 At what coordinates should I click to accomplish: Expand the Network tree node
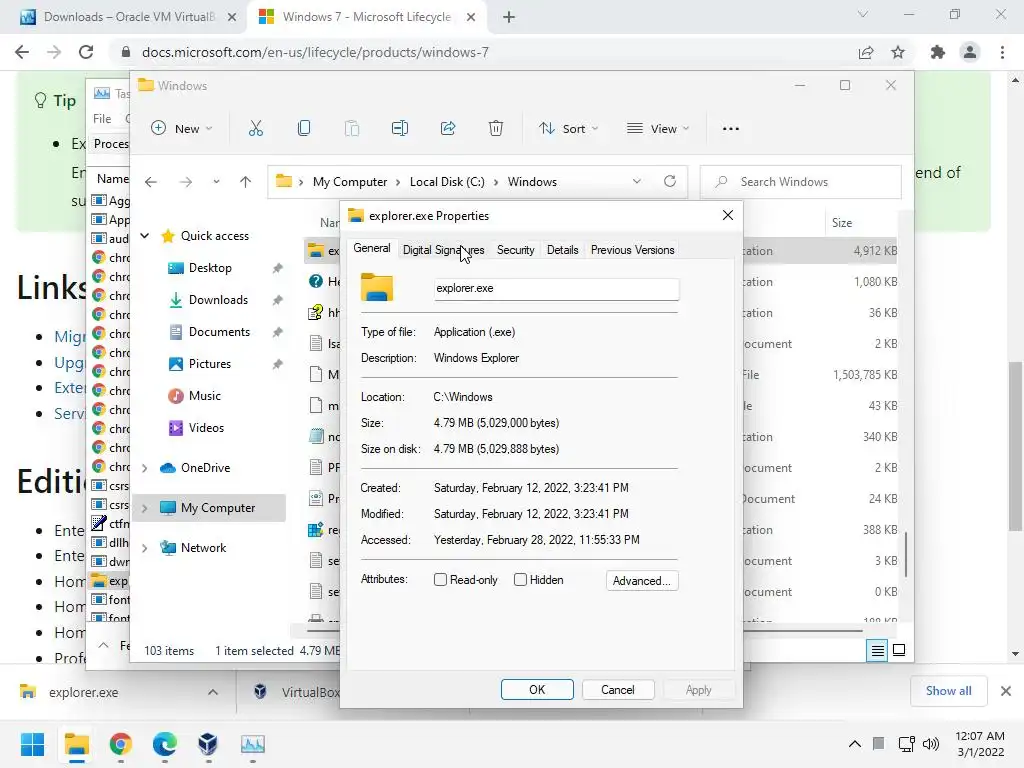tap(145, 548)
